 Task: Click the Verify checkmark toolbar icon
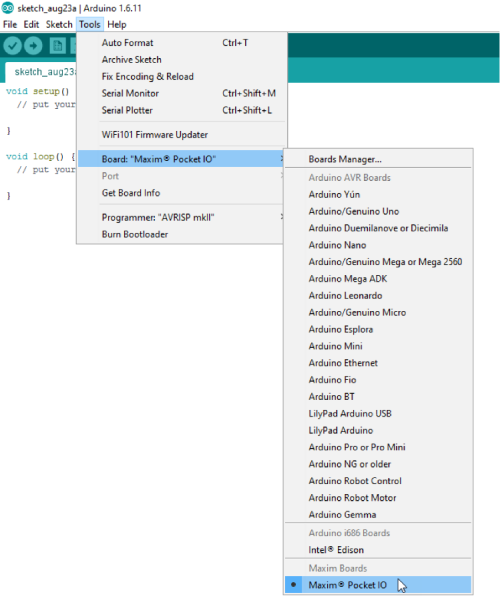[x=12, y=46]
